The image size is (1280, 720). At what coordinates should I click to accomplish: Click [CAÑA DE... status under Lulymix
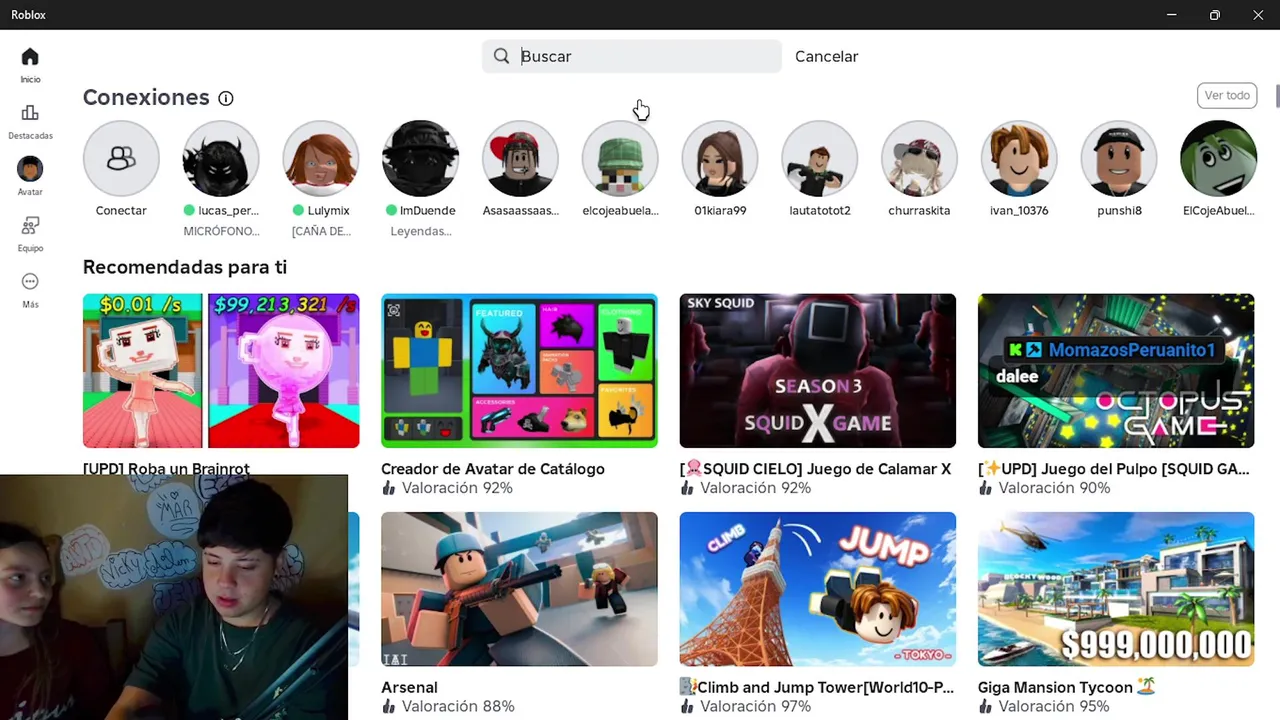(x=321, y=231)
